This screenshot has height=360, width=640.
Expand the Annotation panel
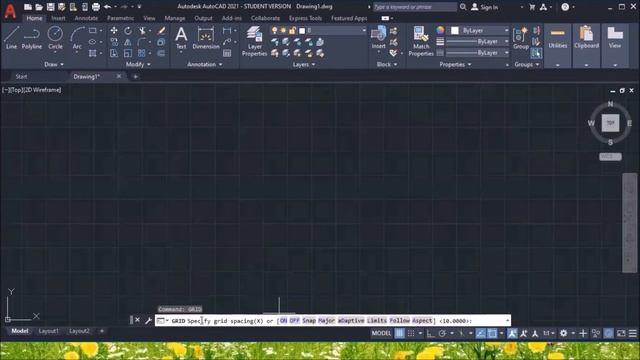tap(204, 64)
